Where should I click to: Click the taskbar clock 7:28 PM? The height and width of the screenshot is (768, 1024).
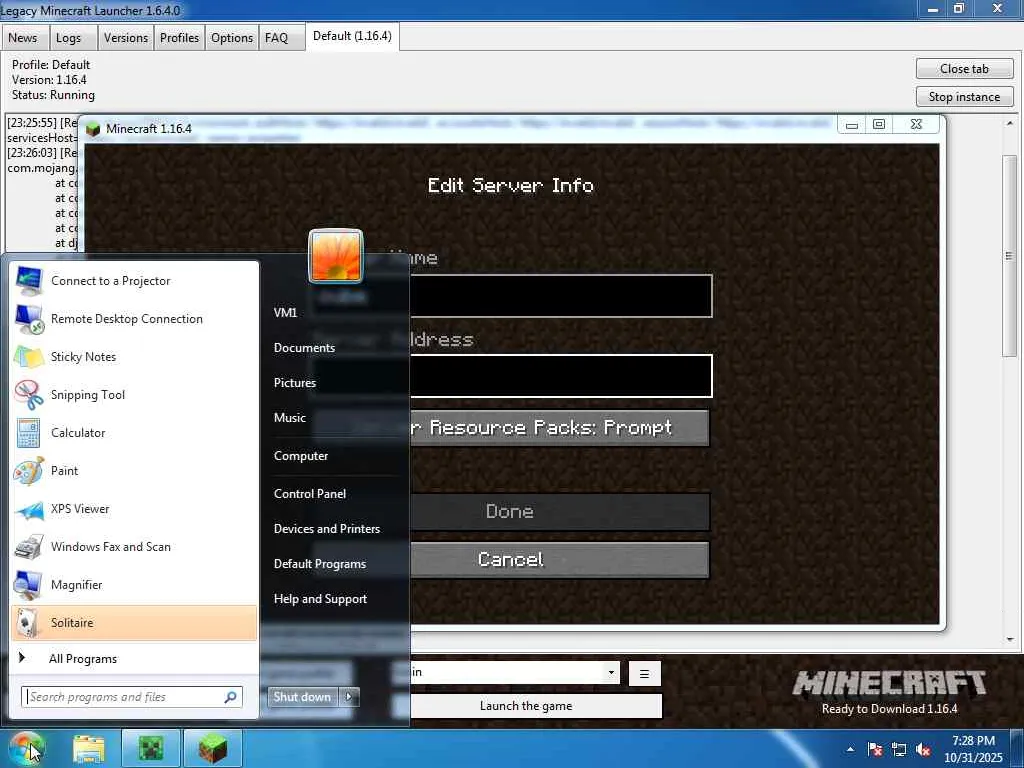point(974,741)
